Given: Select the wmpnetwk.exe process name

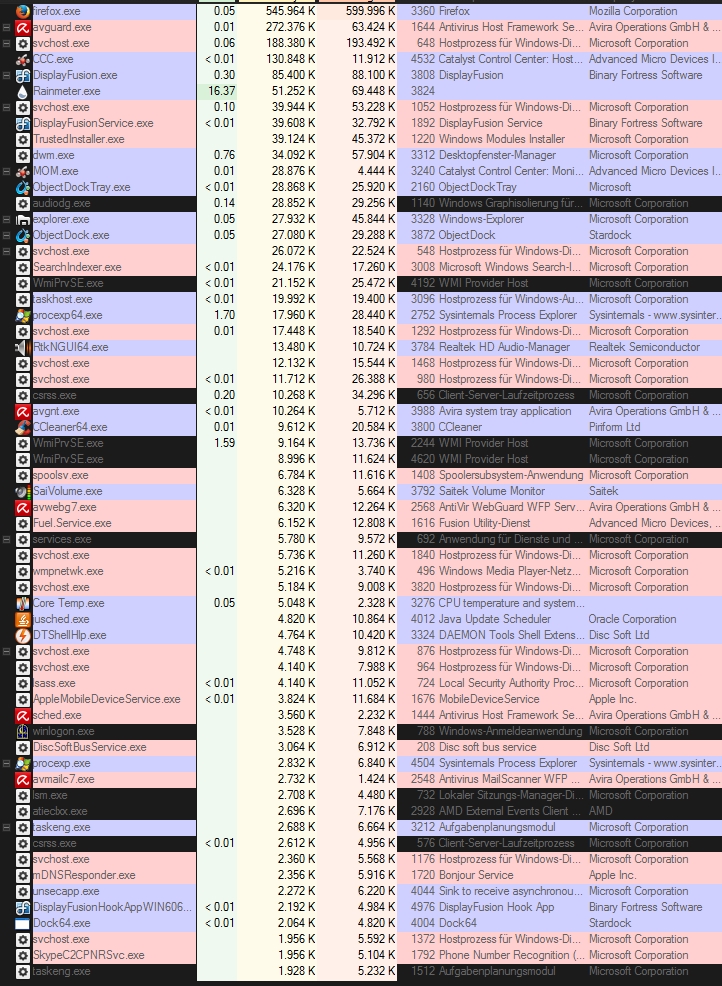Looking at the screenshot, I should click(68, 571).
